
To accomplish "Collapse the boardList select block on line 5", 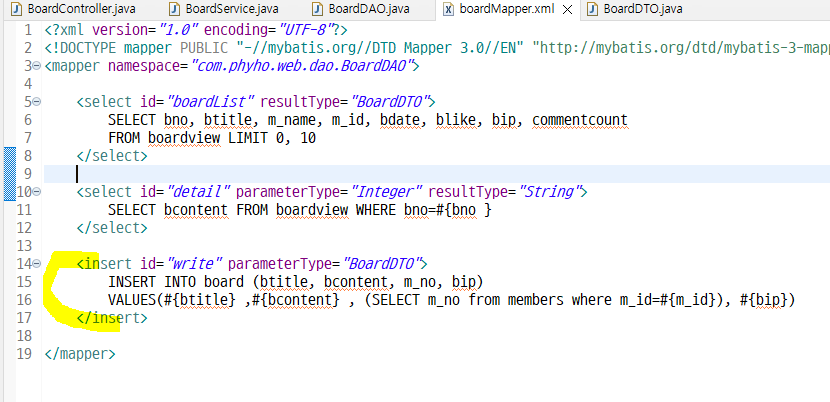I will pos(37,102).
